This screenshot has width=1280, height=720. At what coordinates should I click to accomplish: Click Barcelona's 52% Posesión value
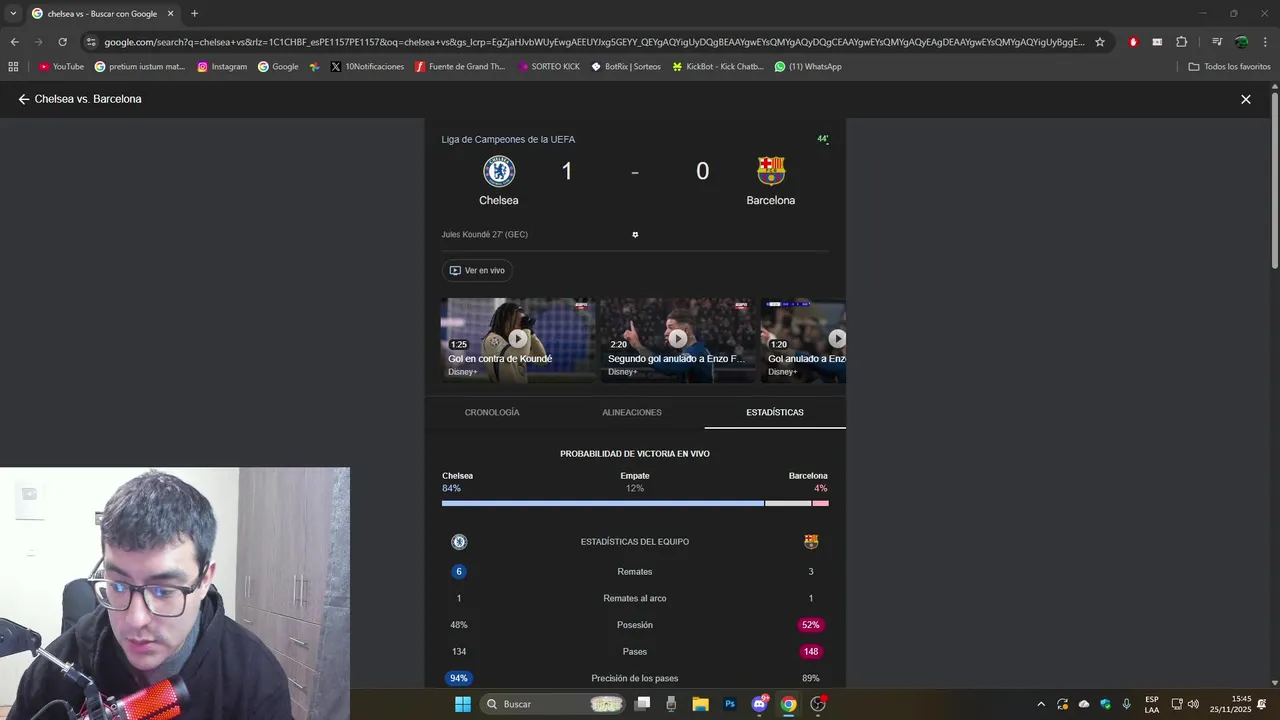[x=811, y=625]
